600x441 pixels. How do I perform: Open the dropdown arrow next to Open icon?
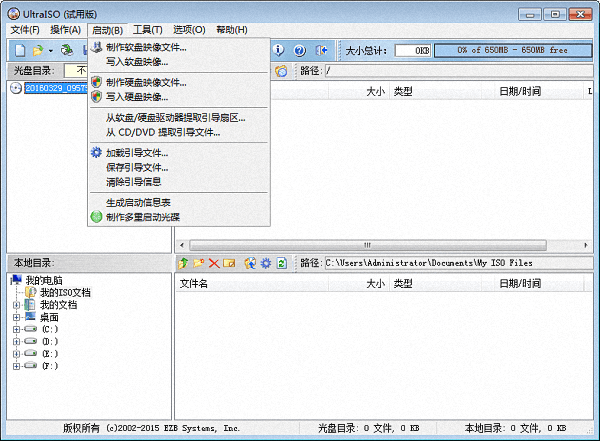click(51, 51)
